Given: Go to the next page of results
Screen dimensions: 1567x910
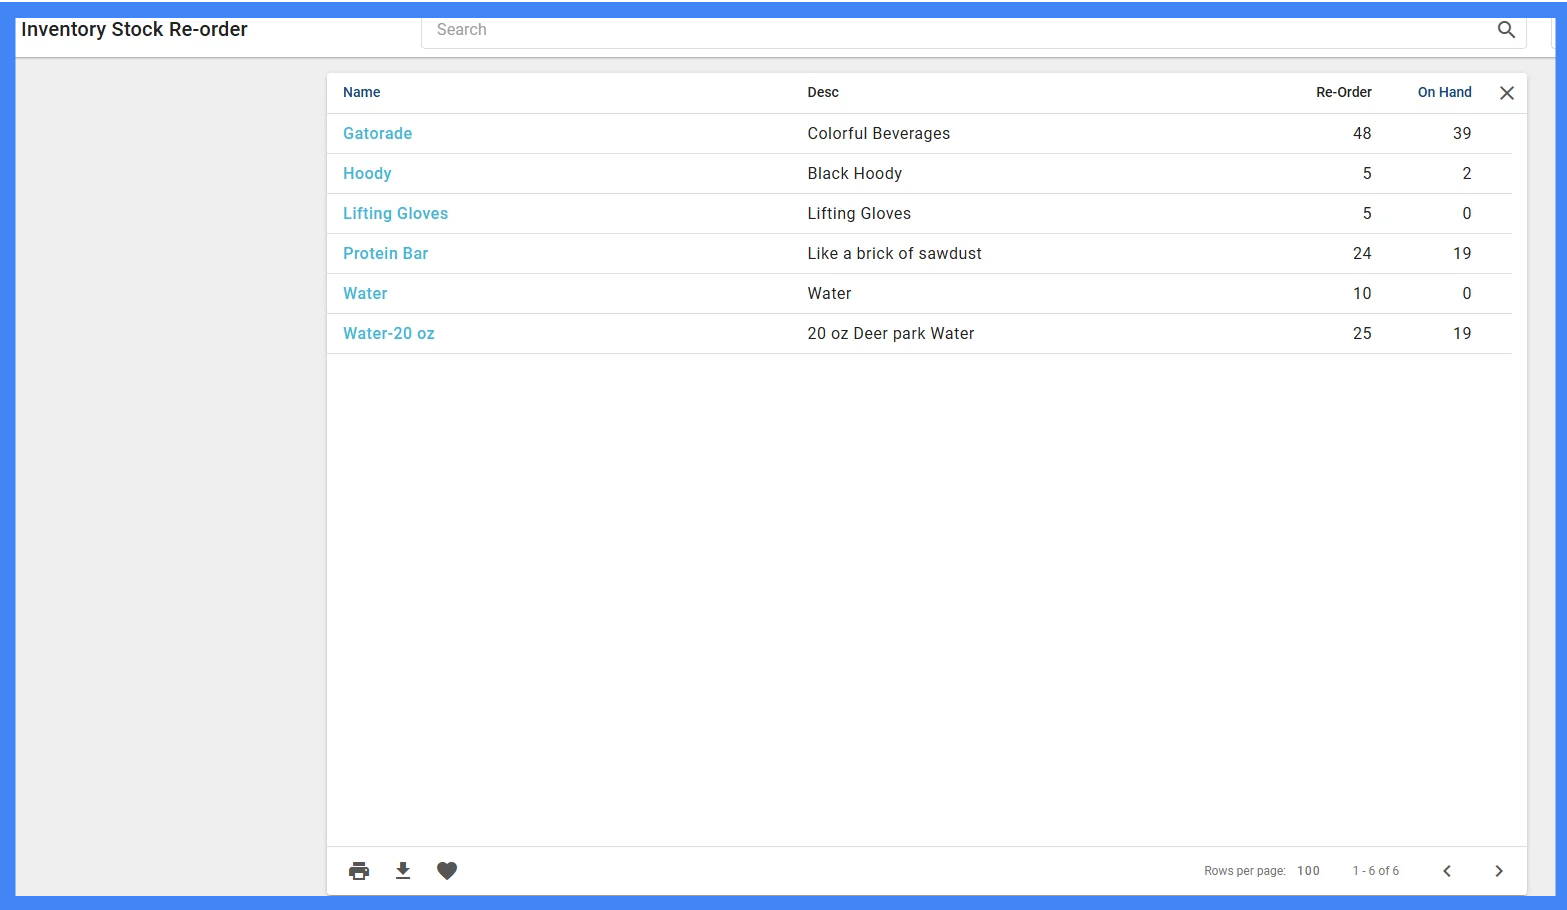Looking at the screenshot, I should 1499,871.
